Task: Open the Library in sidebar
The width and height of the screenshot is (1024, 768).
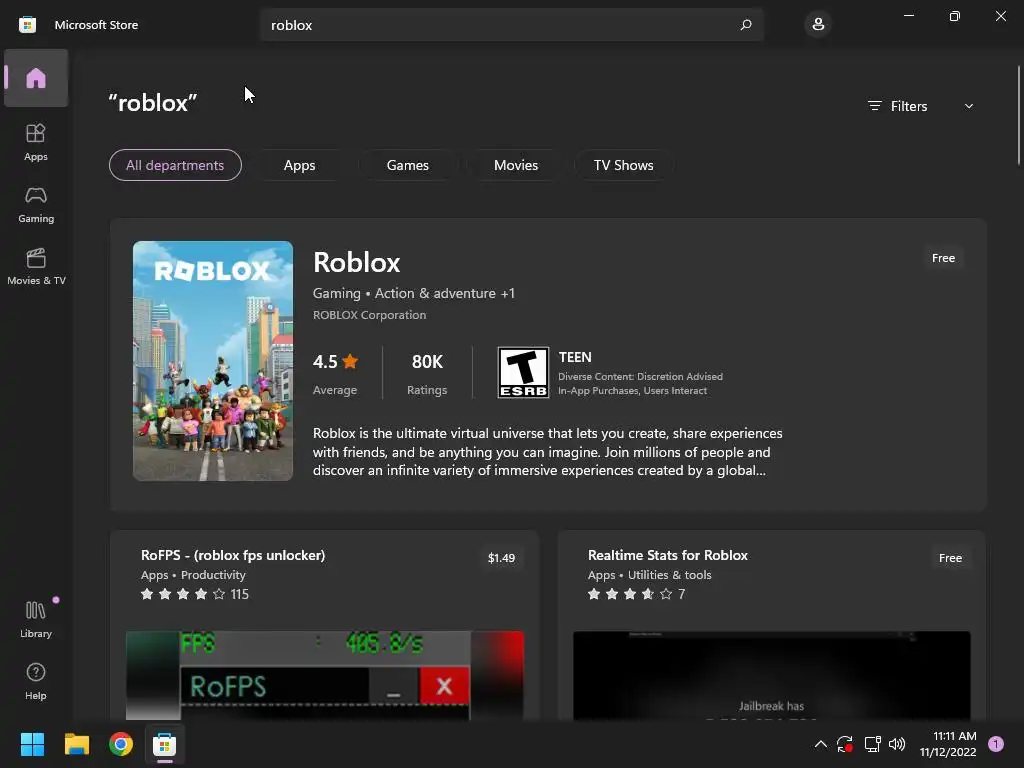Action: (36, 619)
